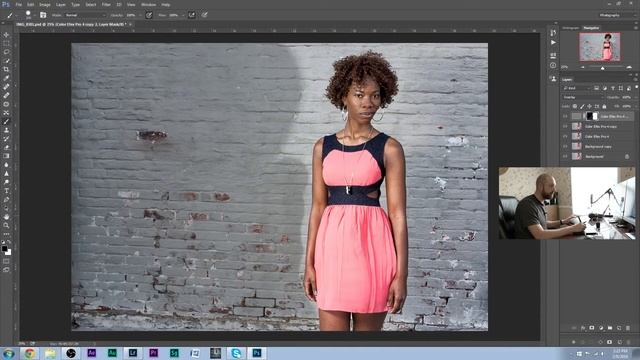
Task: Open the History panel icon
Action: point(553,32)
